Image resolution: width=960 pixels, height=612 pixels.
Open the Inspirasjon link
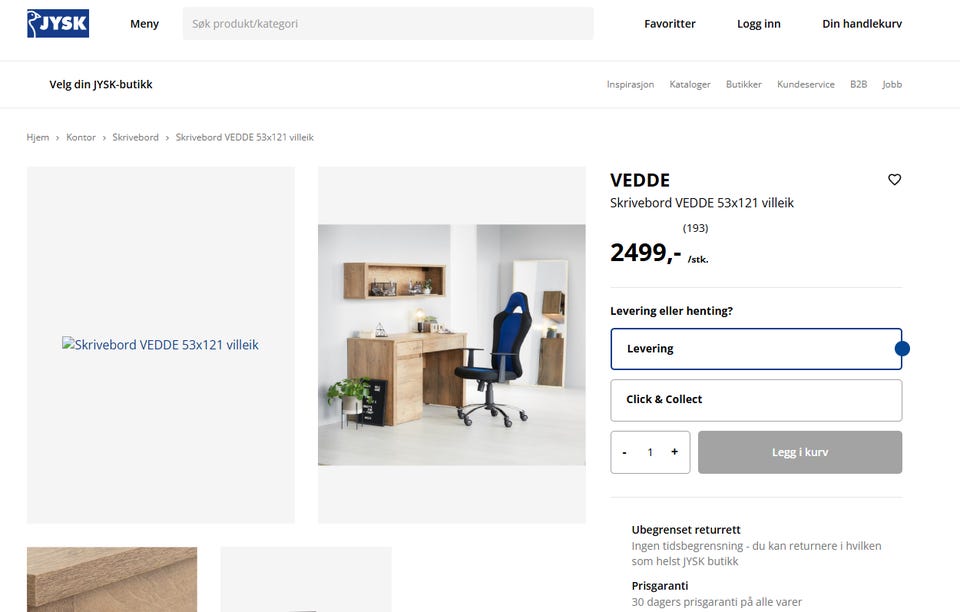[630, 84]
